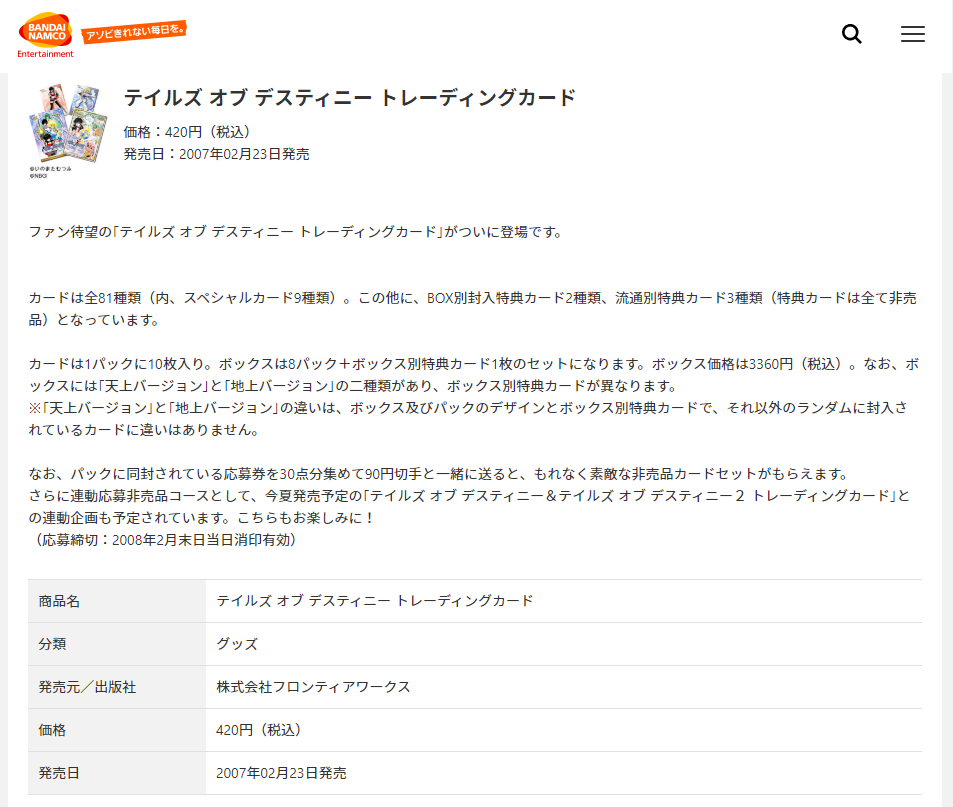953x807 pixels.
Task: Click the 420円（税込） value in the table
Action: pyautogui.click(x=259, y=730)
